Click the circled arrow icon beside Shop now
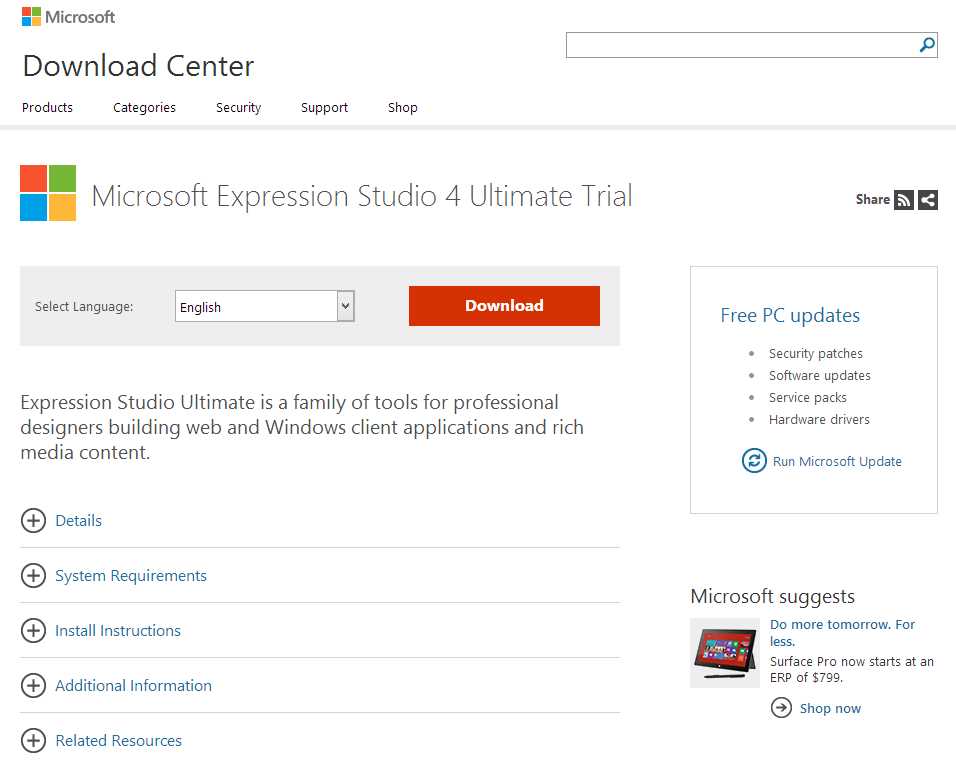This screenshot has width=956, height=764. pos(781,708)
